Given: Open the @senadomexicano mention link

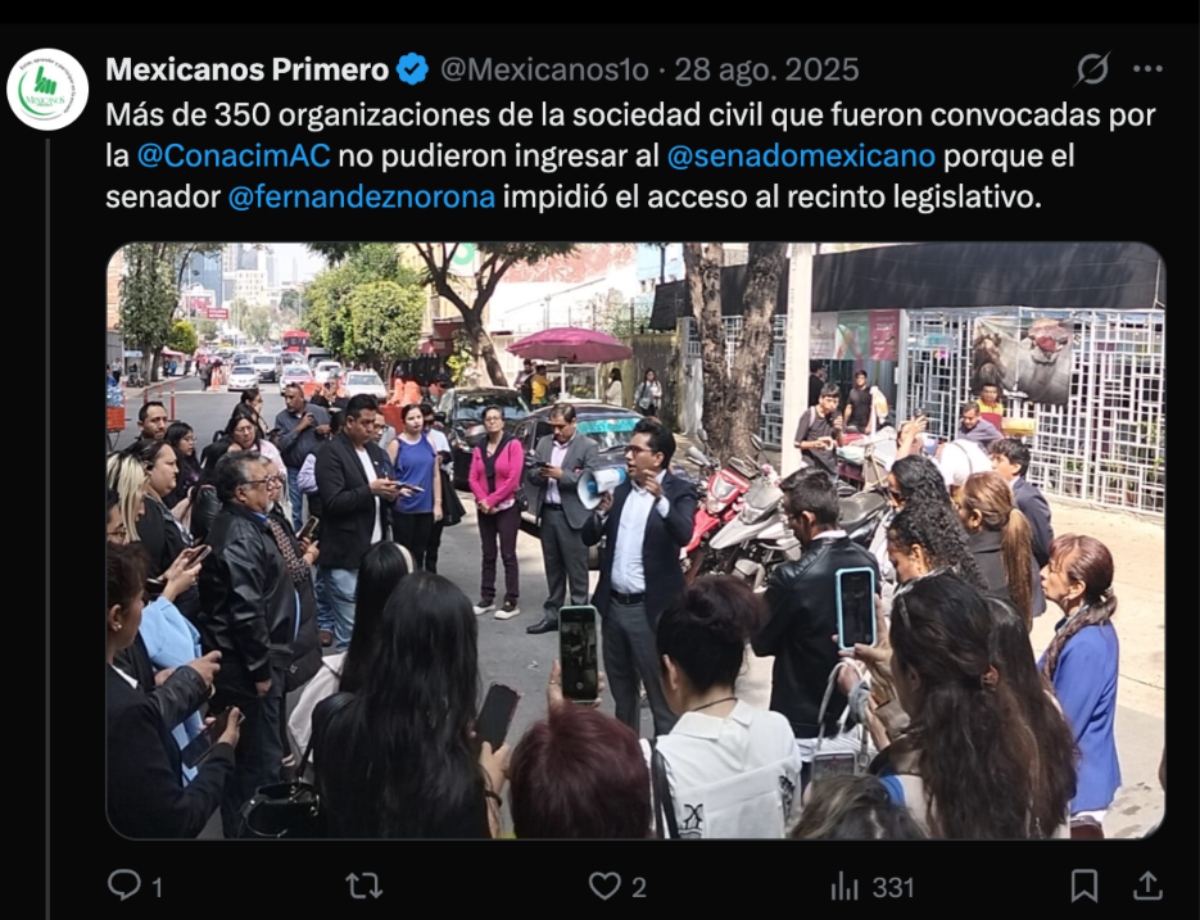Looking at the screenshot, I should click(801, 157).
